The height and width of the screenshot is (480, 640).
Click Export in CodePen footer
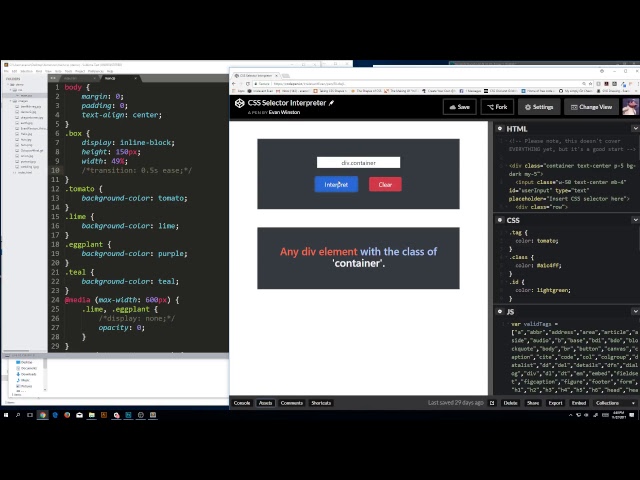555,403
